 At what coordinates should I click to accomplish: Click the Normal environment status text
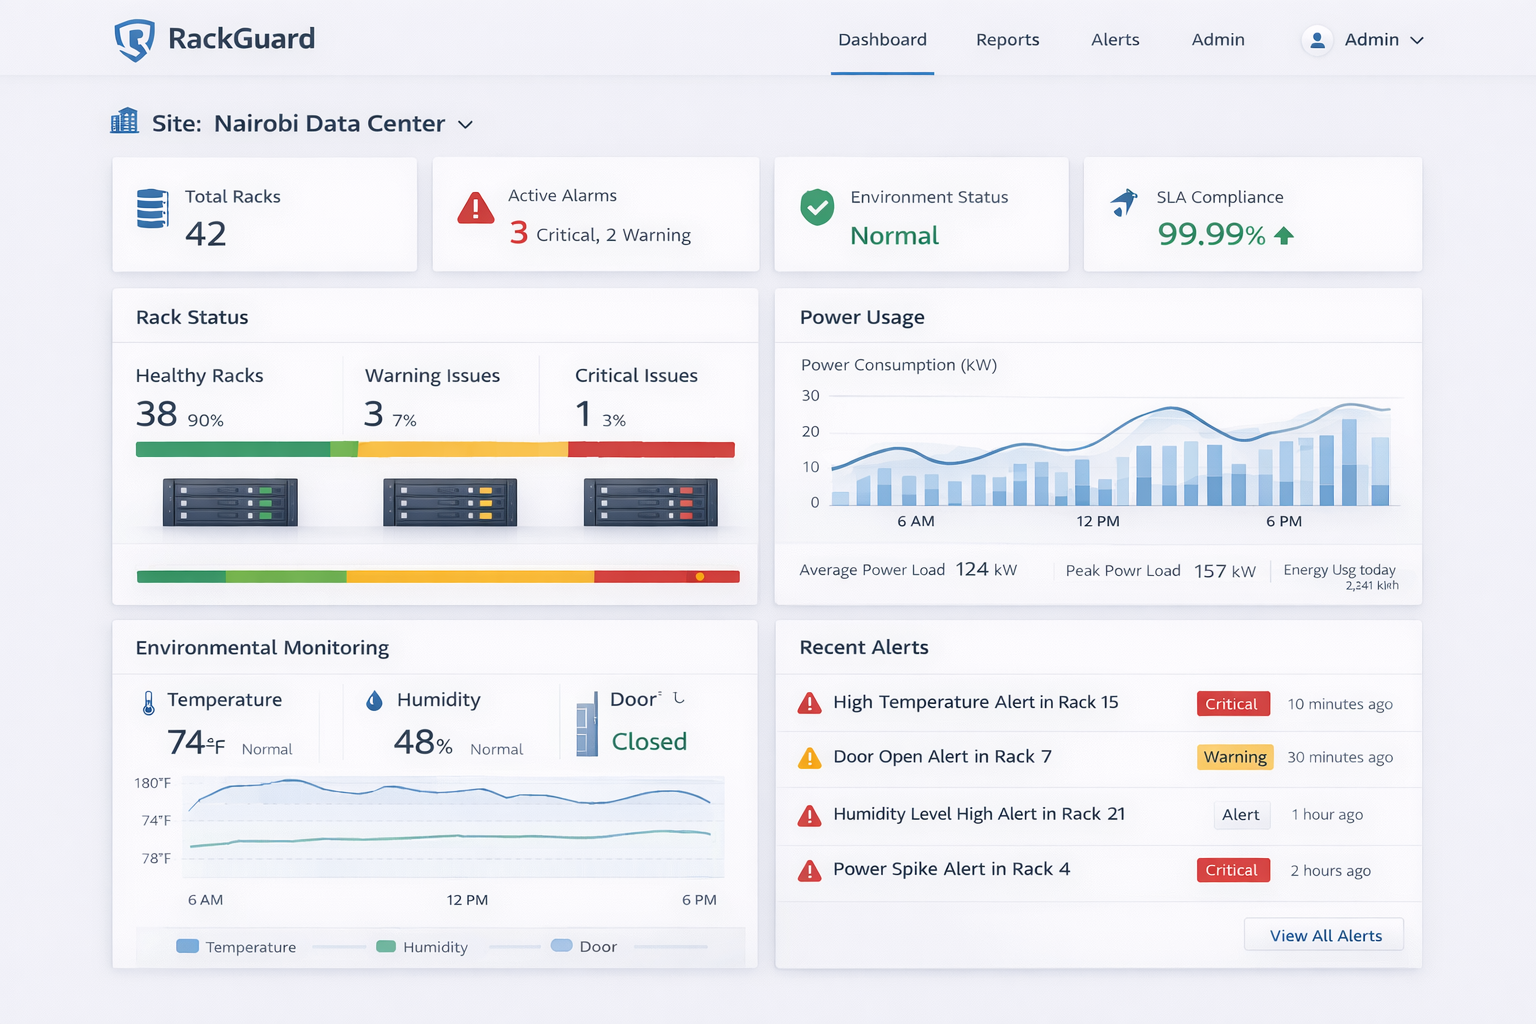click(x=894, y=236)
